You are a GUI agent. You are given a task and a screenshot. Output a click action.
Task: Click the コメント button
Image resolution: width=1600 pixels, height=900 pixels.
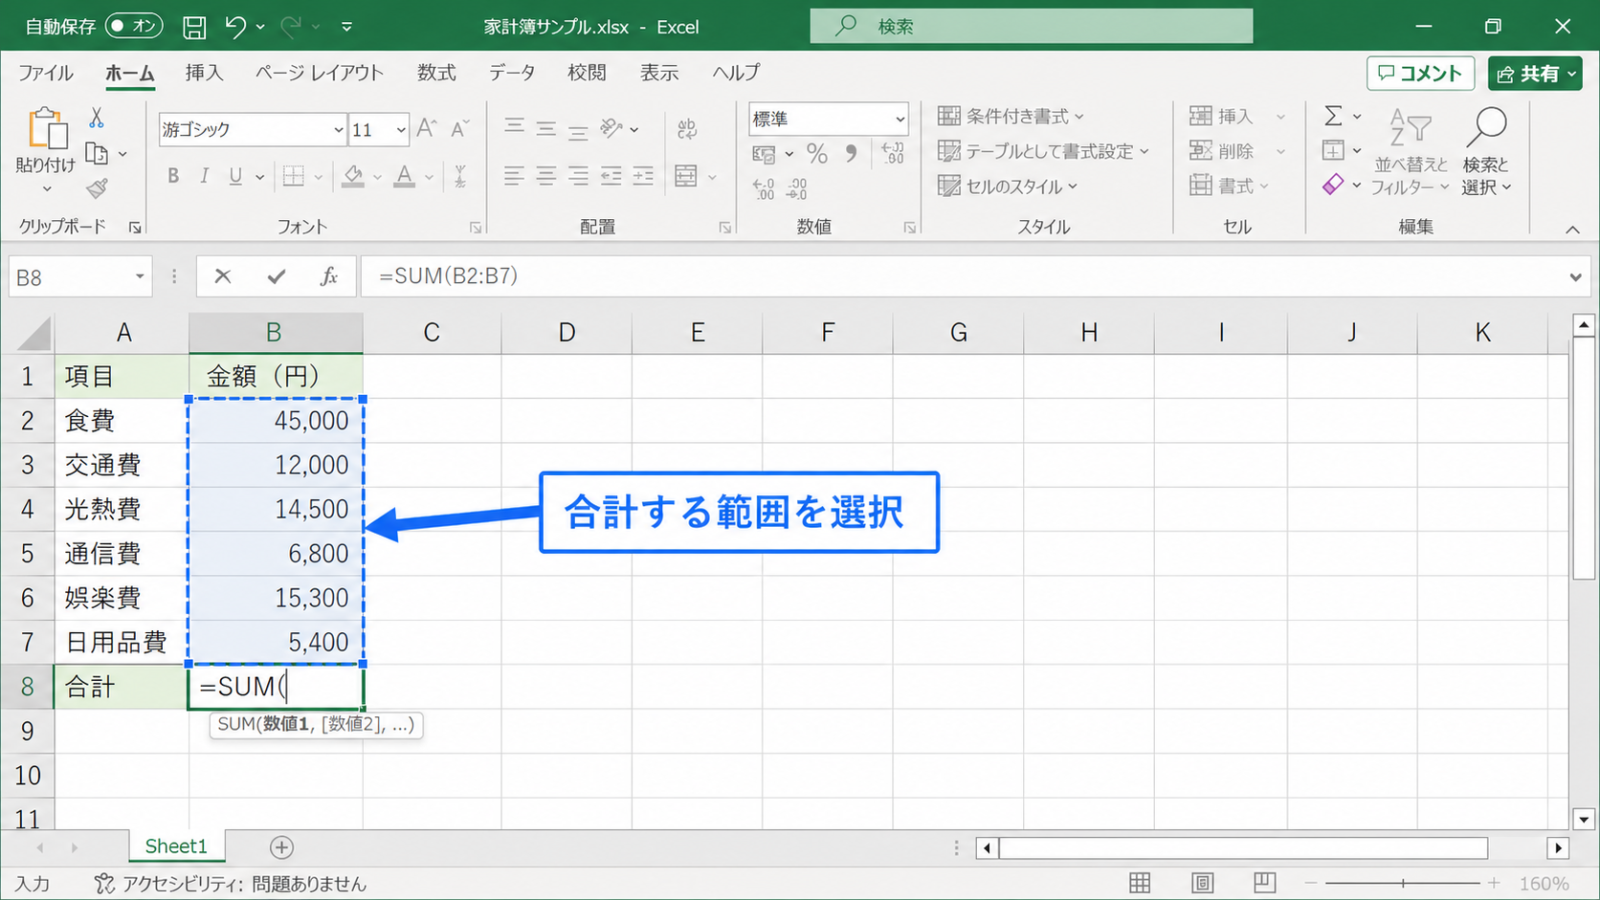(x=1420, y=73)
